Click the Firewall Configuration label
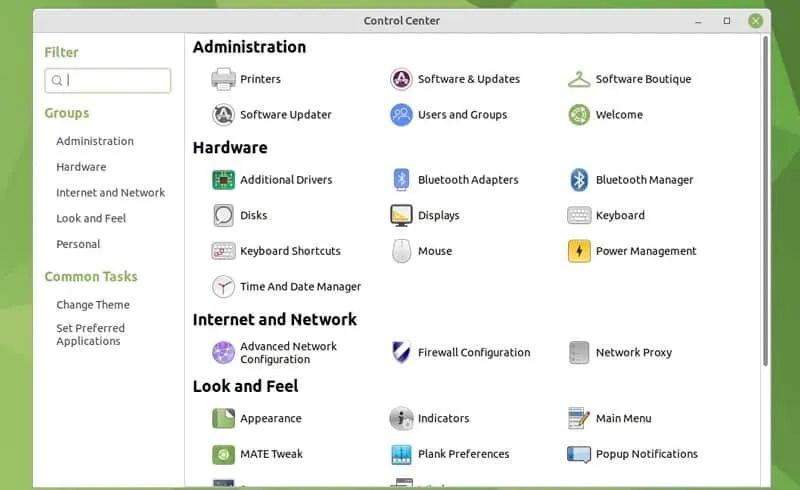 pos(474,353)
